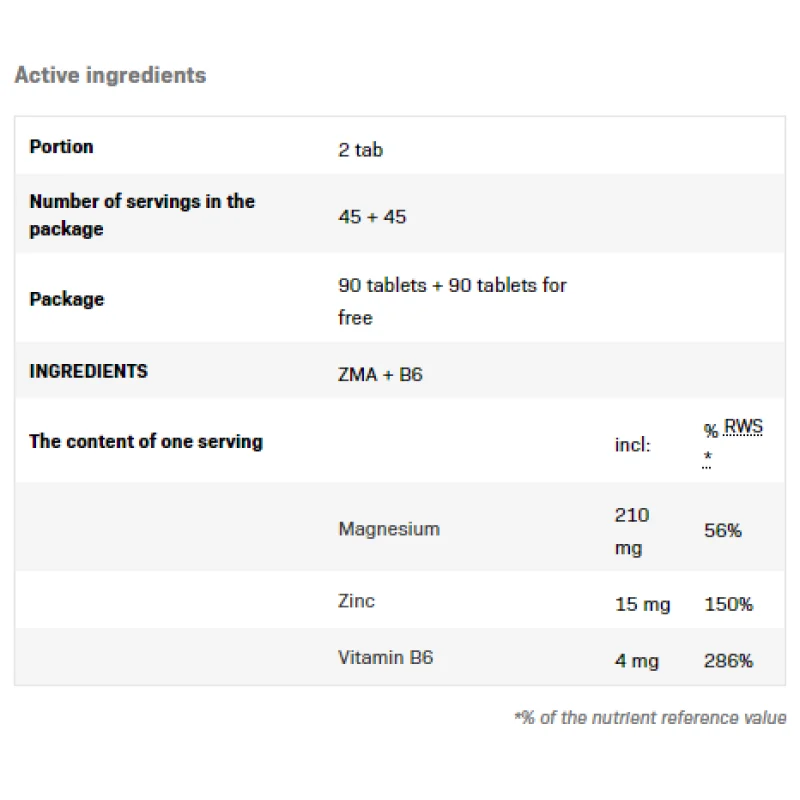The image size is (800, 800).
Task: Click the "Portion" row label
Action: pyautogui.click(x=61, y=147)
